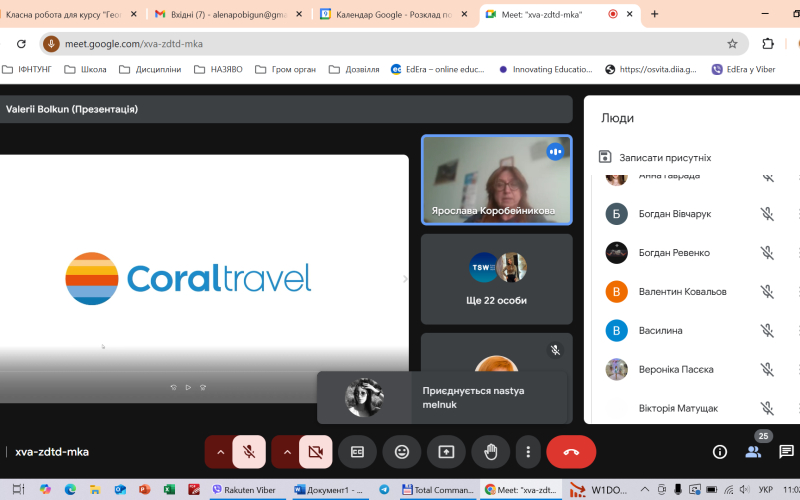Toggle camera off button in Meet
800x500 pixels.
[316, 452]
